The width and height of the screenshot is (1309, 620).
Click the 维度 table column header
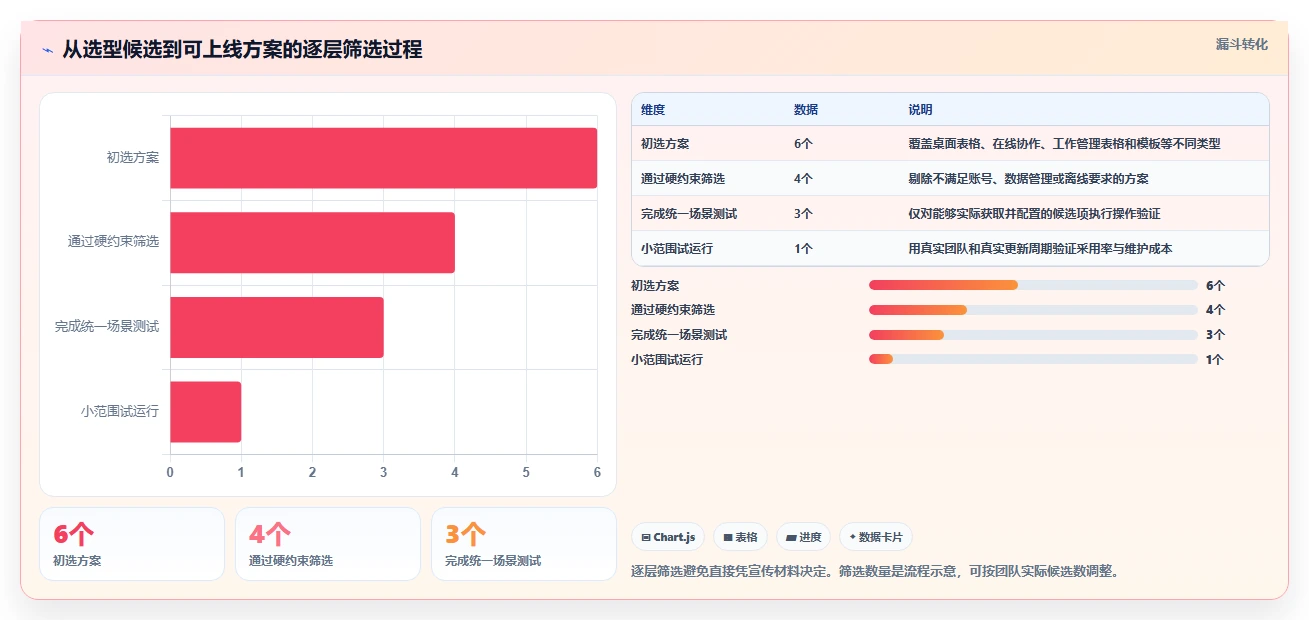point(653,110)
